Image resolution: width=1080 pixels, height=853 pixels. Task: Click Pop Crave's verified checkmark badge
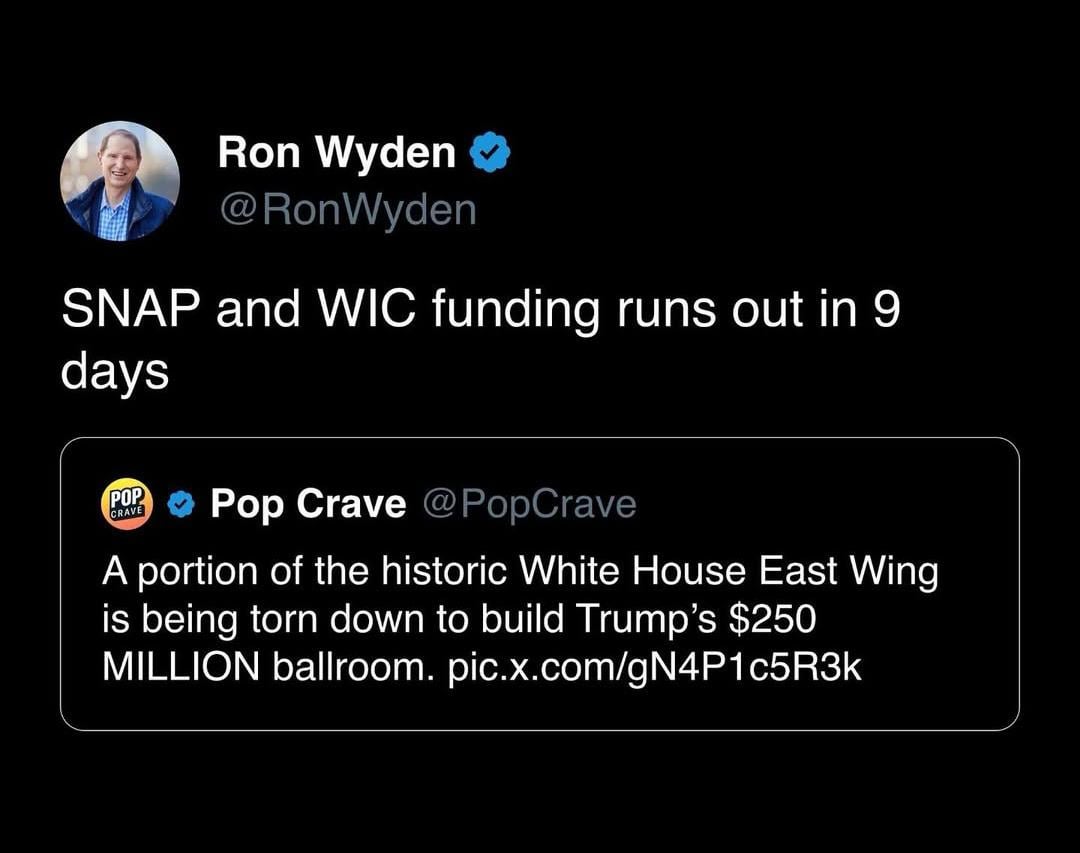click(x=180, y=505)
